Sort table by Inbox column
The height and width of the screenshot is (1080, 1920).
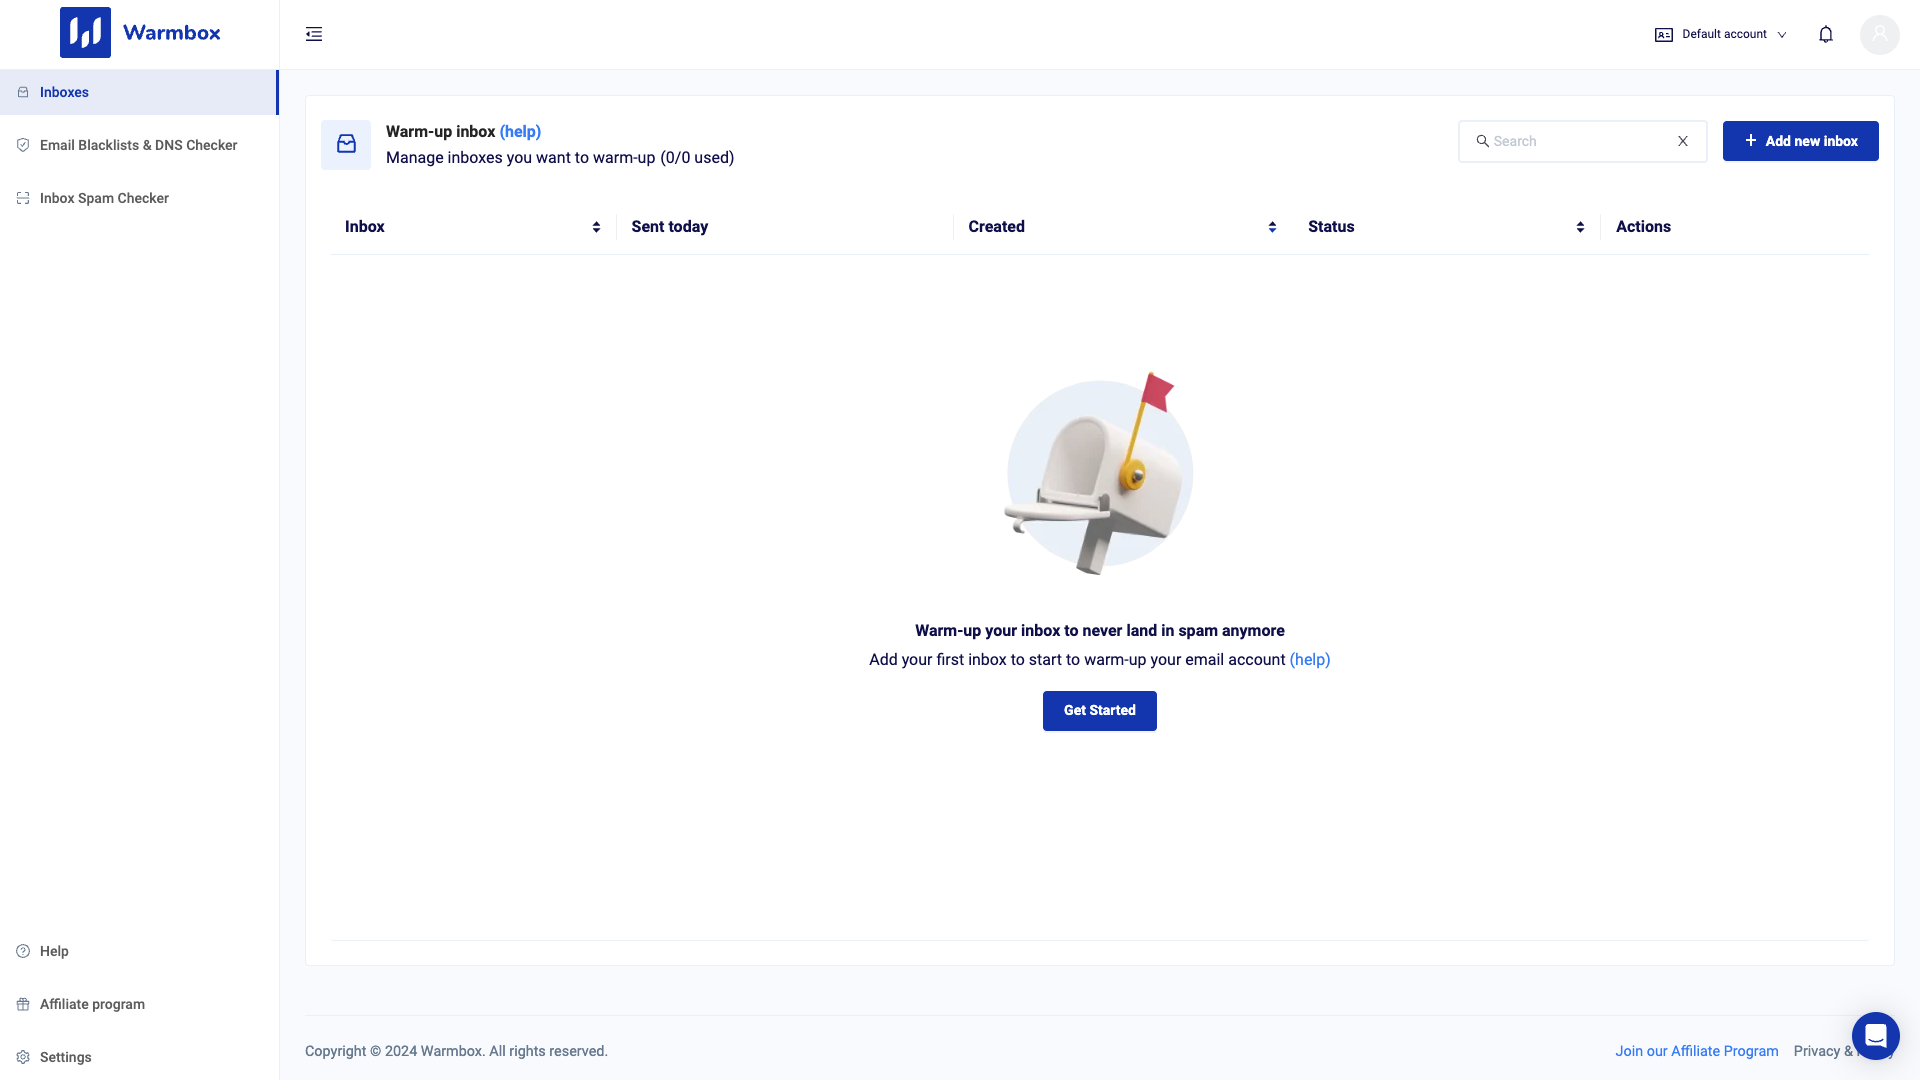click(596, 227)
